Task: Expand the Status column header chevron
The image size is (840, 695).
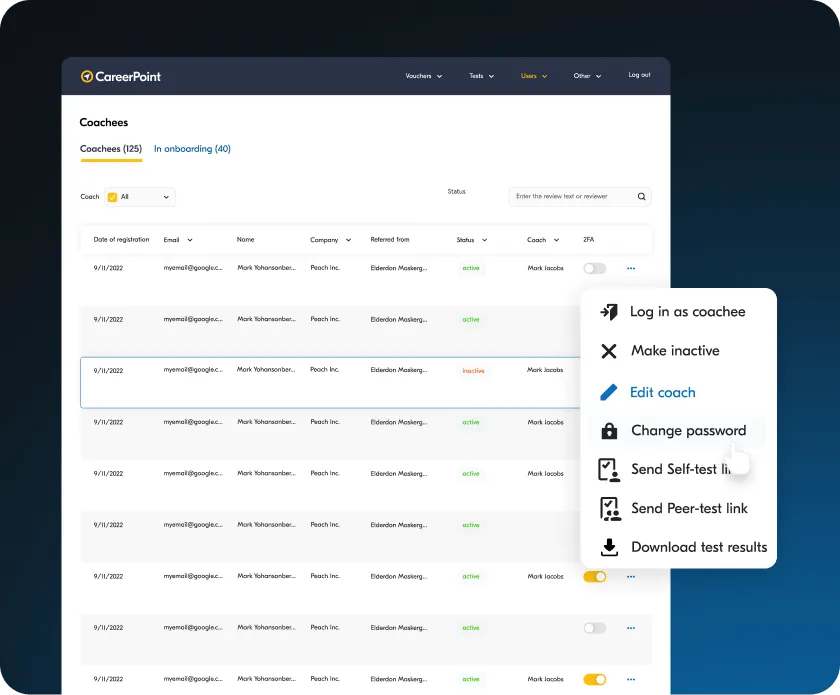Action: click(484, 240)
